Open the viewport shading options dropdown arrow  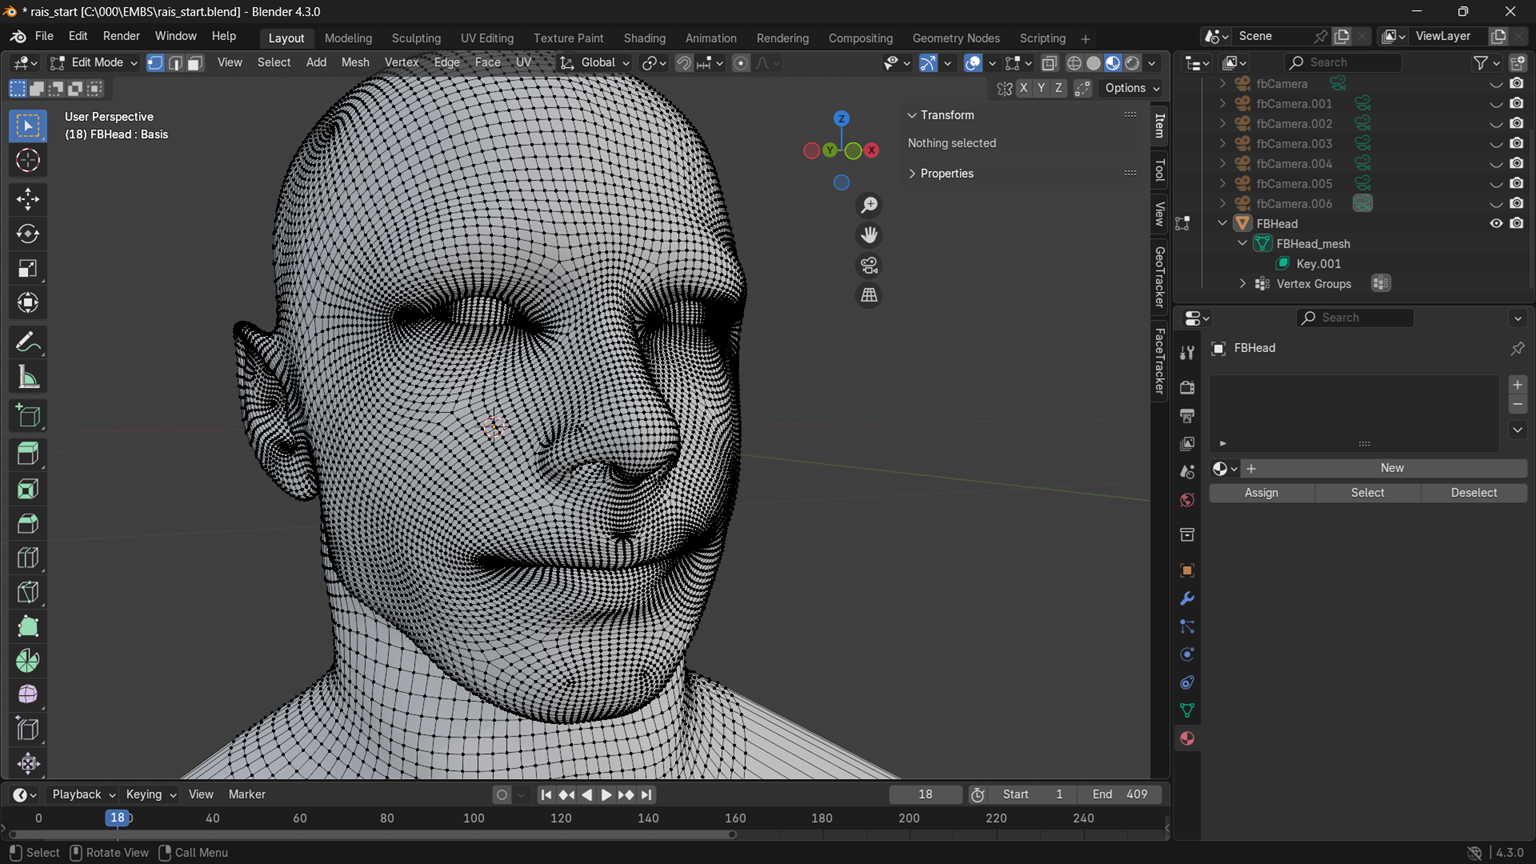coord(1152,63)
